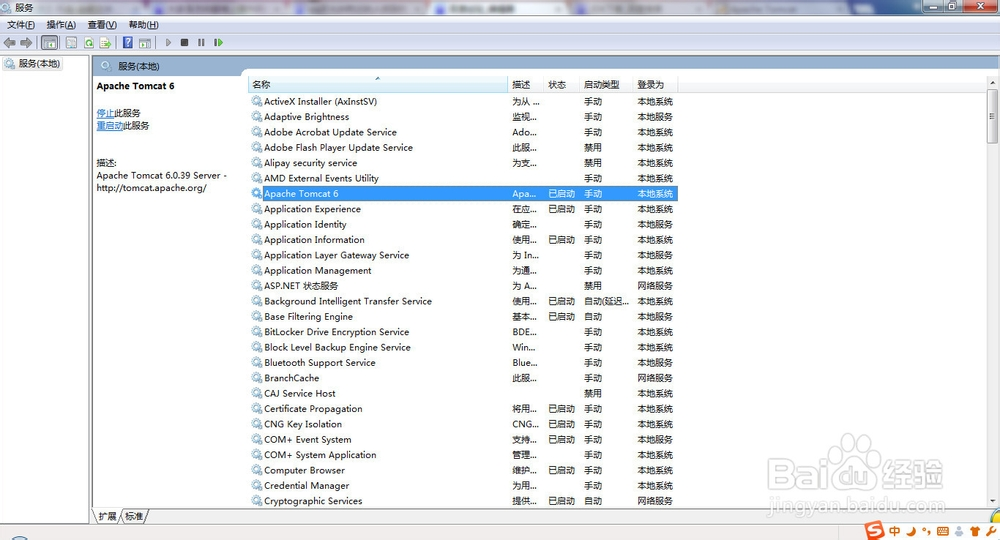Open the 操作(A) menu

61,25
